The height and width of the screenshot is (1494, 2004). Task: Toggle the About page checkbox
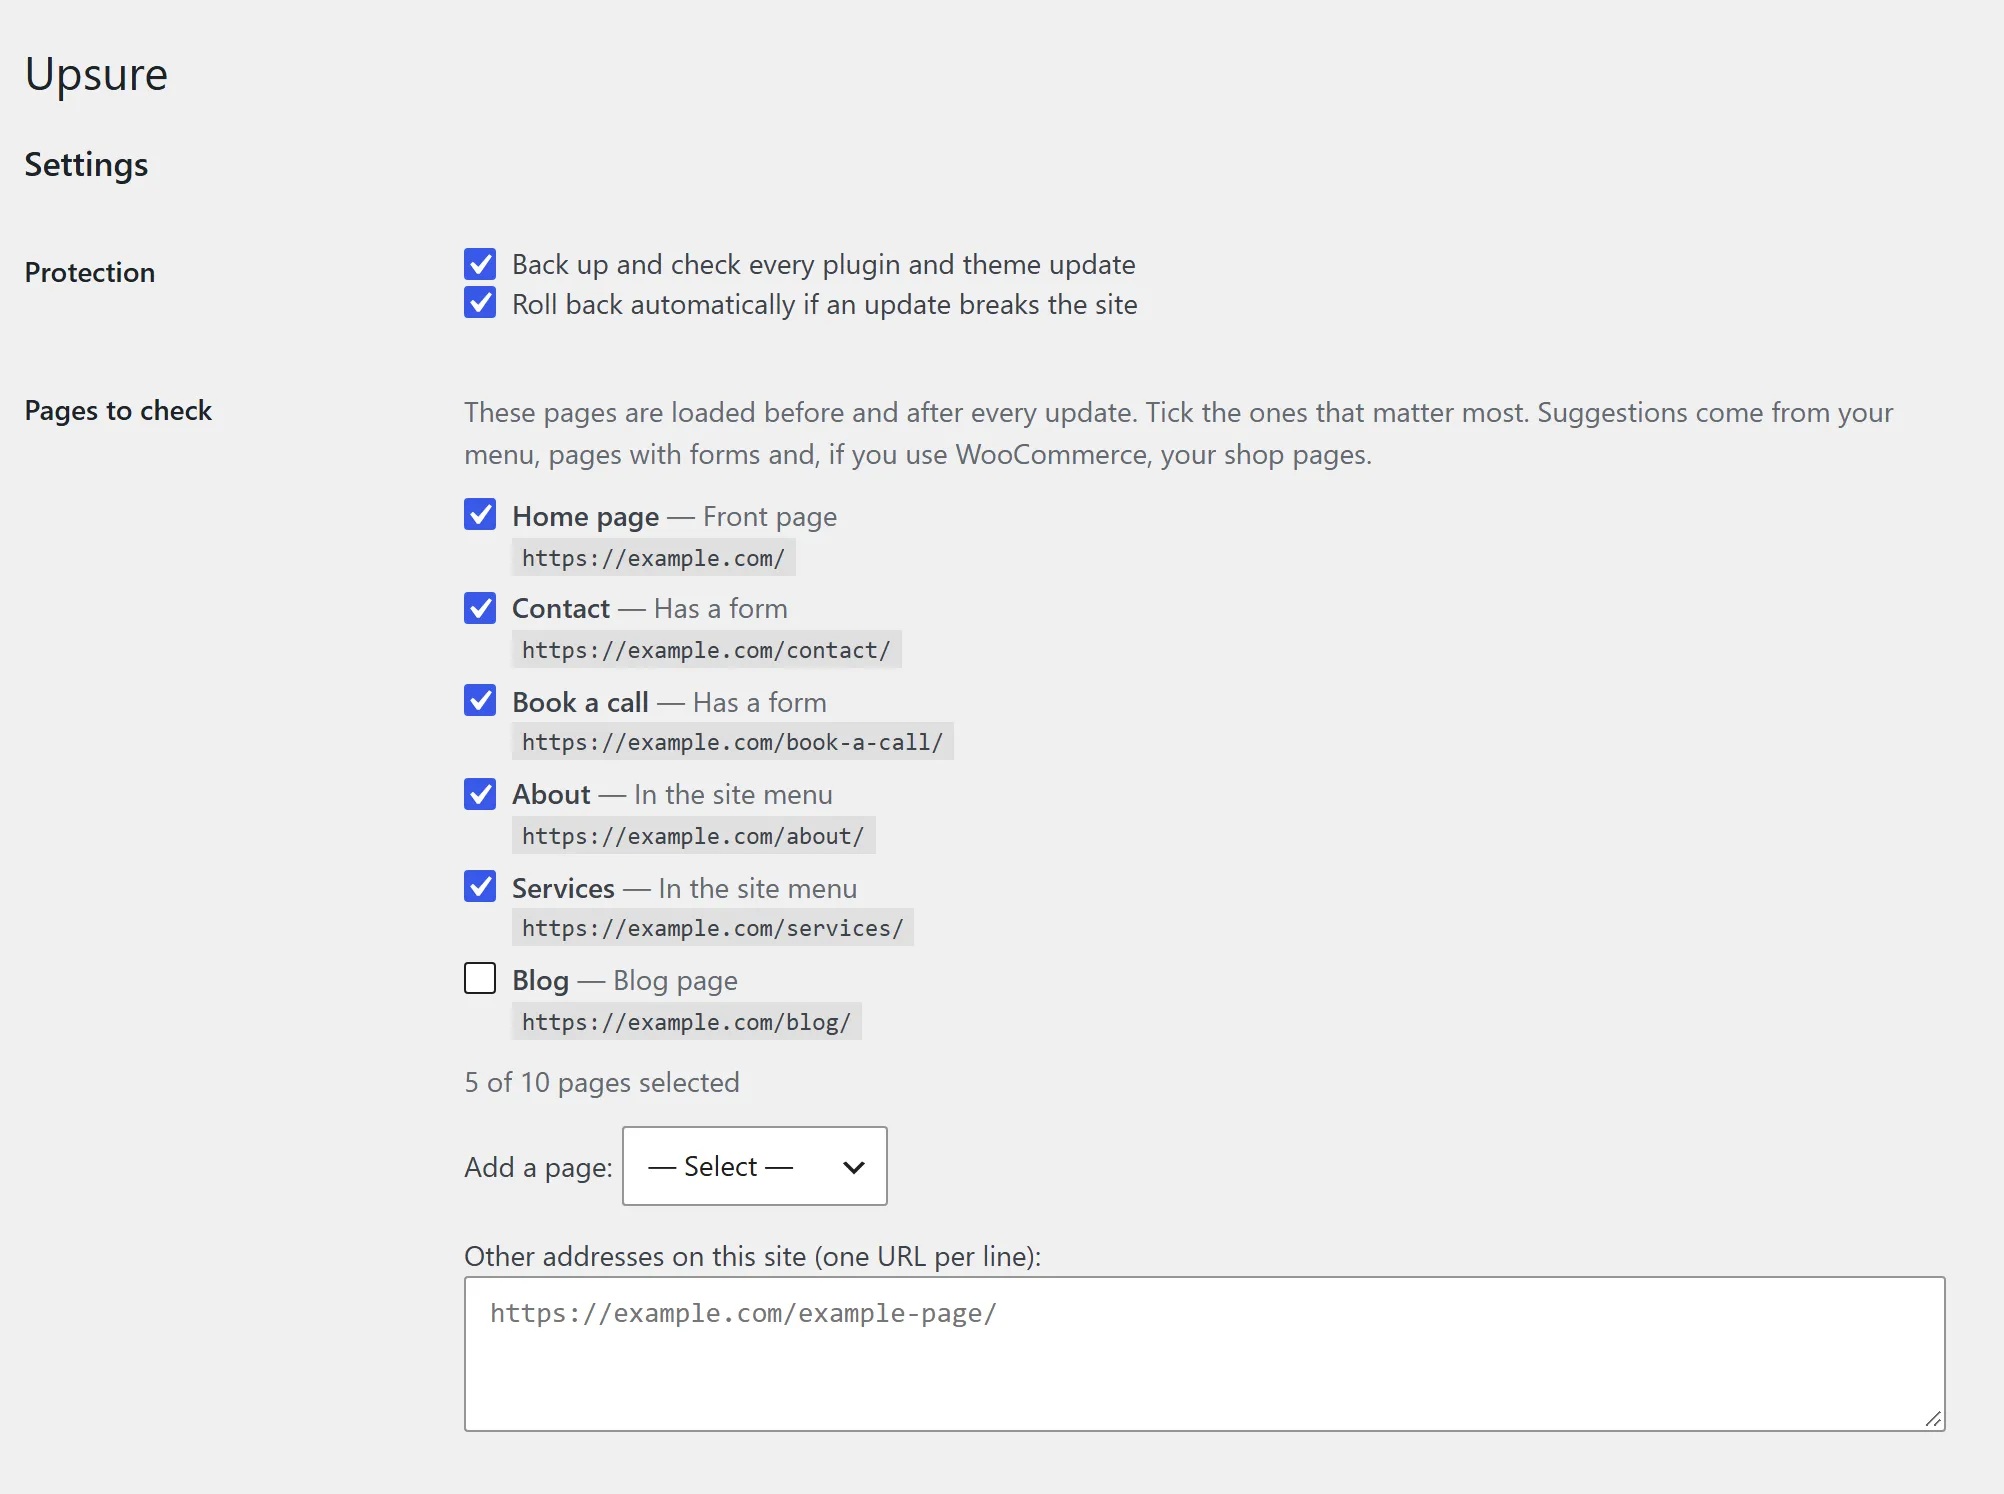click(x=480, y=794)
